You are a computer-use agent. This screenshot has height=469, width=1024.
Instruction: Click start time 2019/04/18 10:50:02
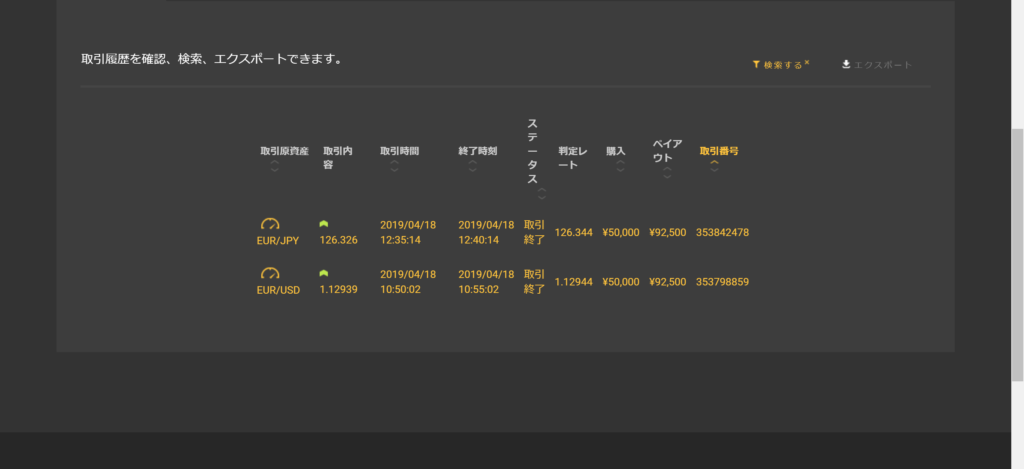pos(408,282)
